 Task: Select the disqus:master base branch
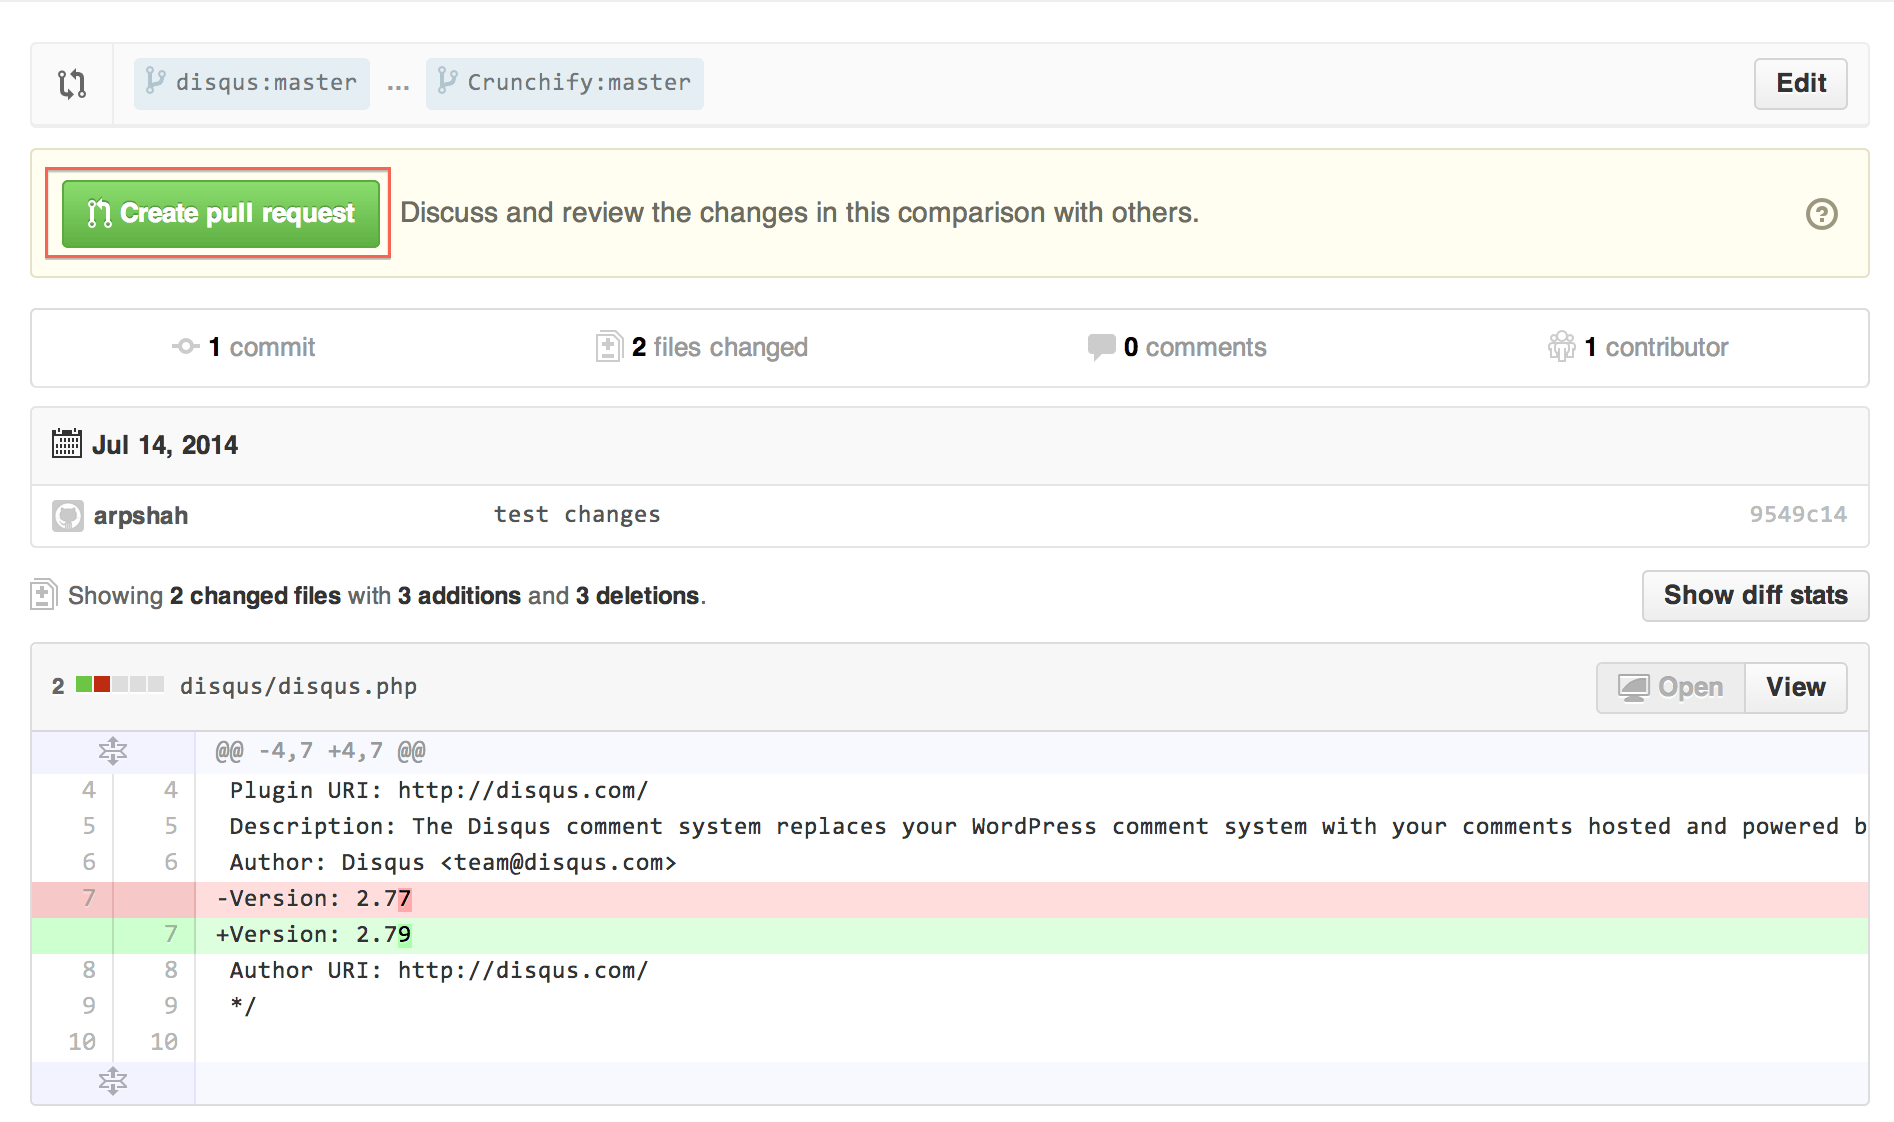[x=252, y=83]
